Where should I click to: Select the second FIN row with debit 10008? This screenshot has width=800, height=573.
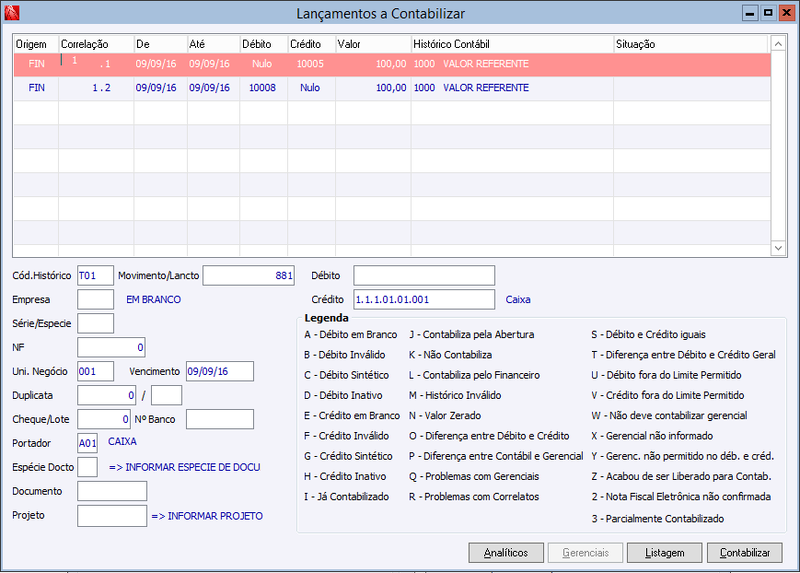pos(392,88)
